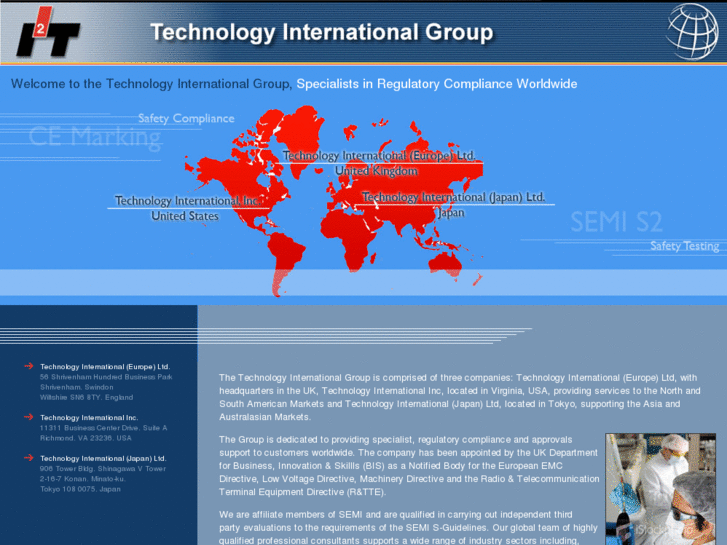The image size is (727, 545).
Task: Click paragraph starting 'We are affiliate members of SEMI'
Action: pos(408,527)
